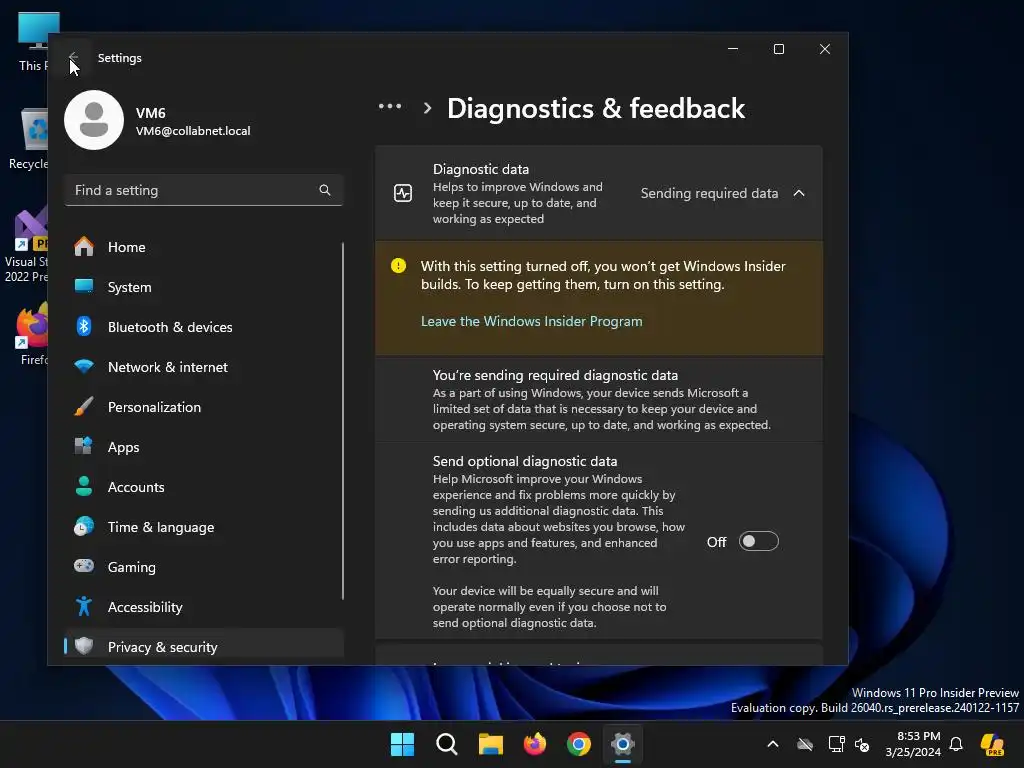1024x768 pixels.
Task: Click the Gaming controller icon
Action: pyautogui.click(x=84, y=566)
